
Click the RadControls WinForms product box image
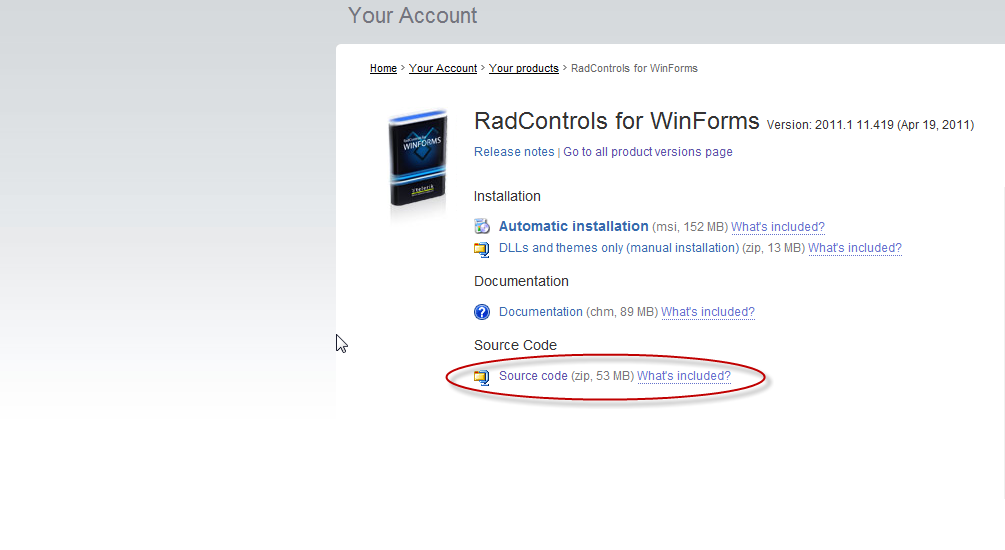(x=418, y=160)
